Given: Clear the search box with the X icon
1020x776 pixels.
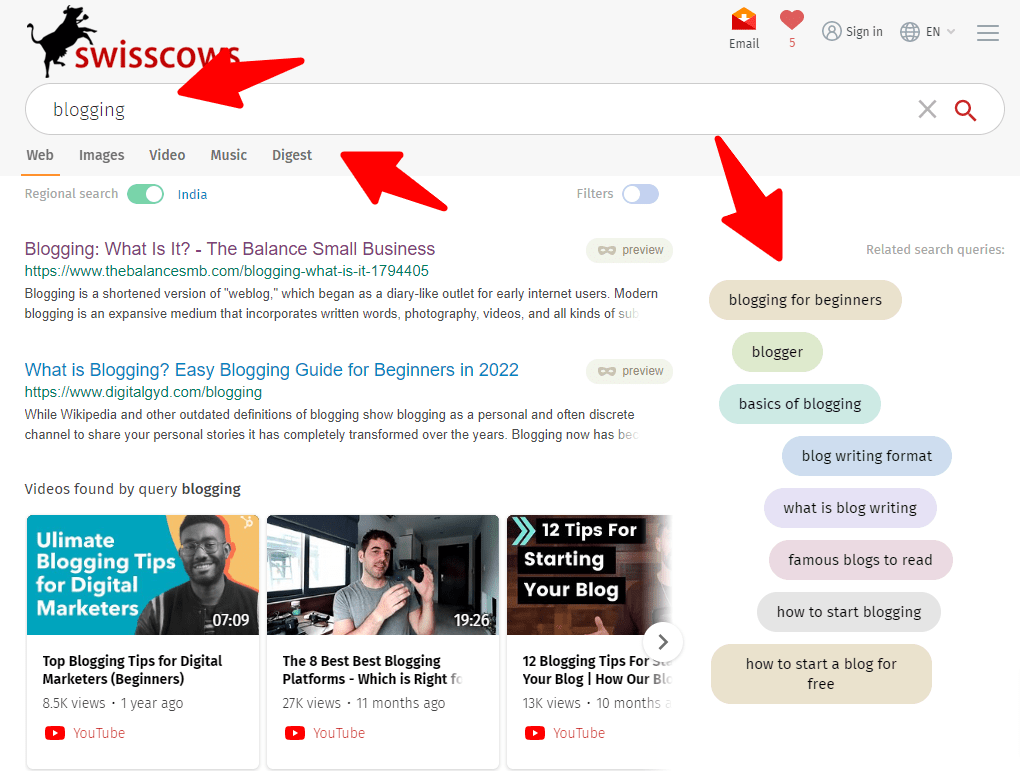Looking at the screenshot, I should point(927,109).
